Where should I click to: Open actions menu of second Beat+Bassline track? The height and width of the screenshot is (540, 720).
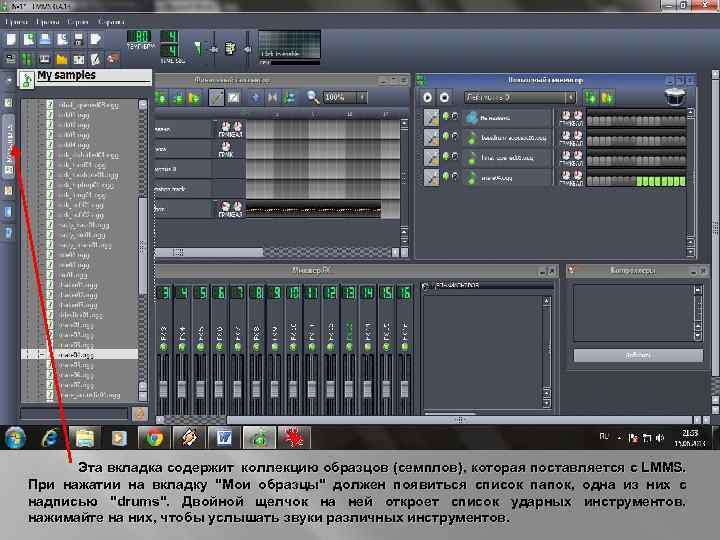tap(431, 137)
